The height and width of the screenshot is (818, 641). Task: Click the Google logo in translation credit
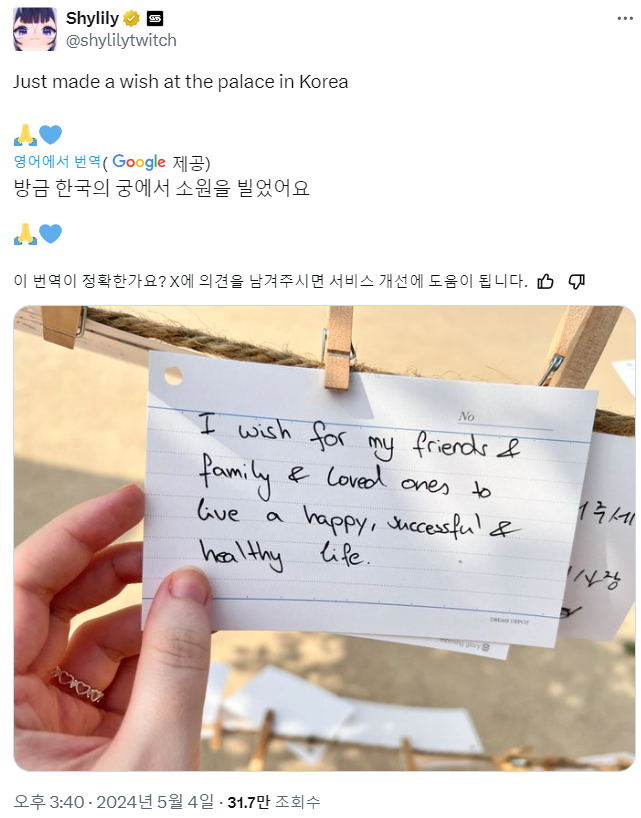point(139,162)
